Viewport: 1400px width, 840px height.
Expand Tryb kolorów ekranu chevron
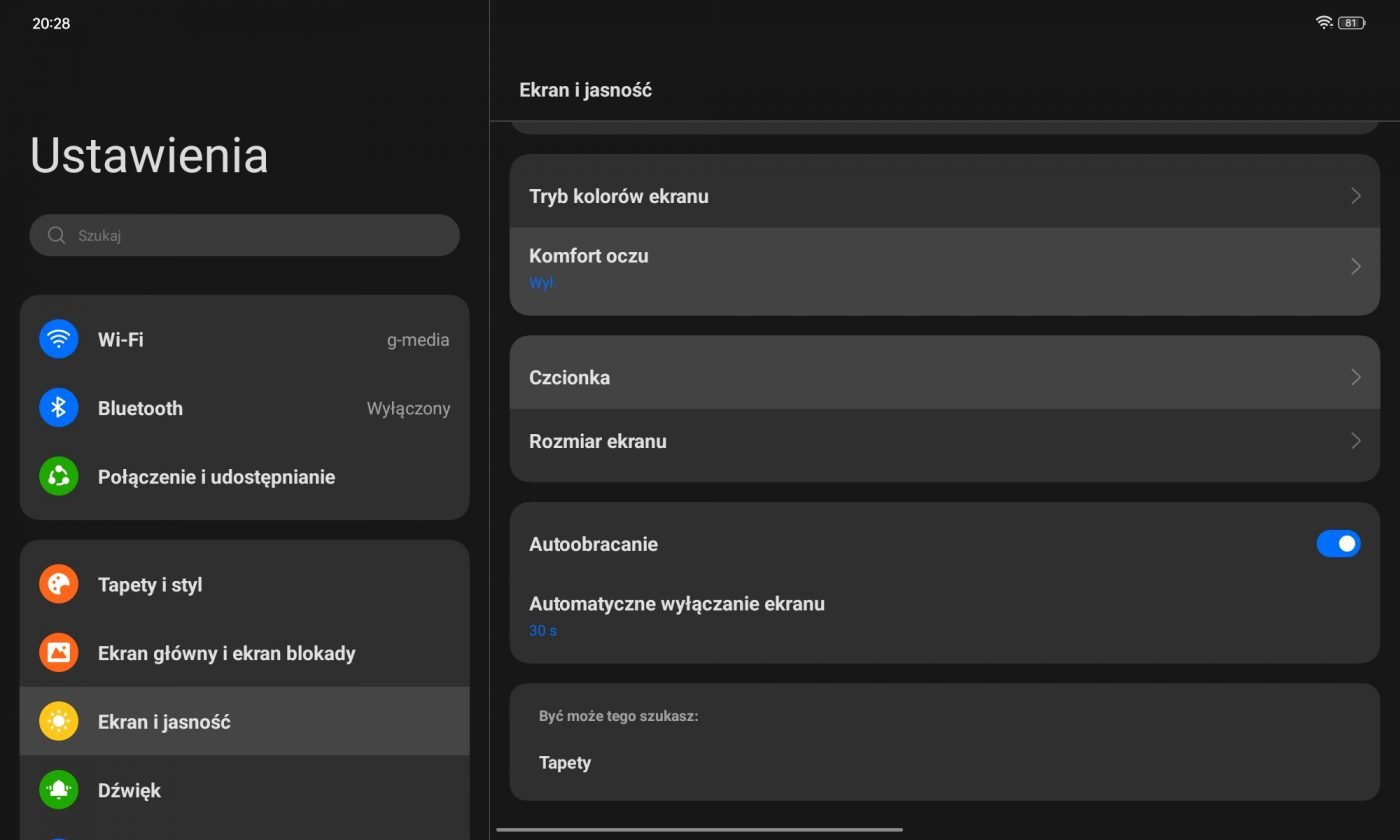pyautogui.click(x=1355, y=196)
